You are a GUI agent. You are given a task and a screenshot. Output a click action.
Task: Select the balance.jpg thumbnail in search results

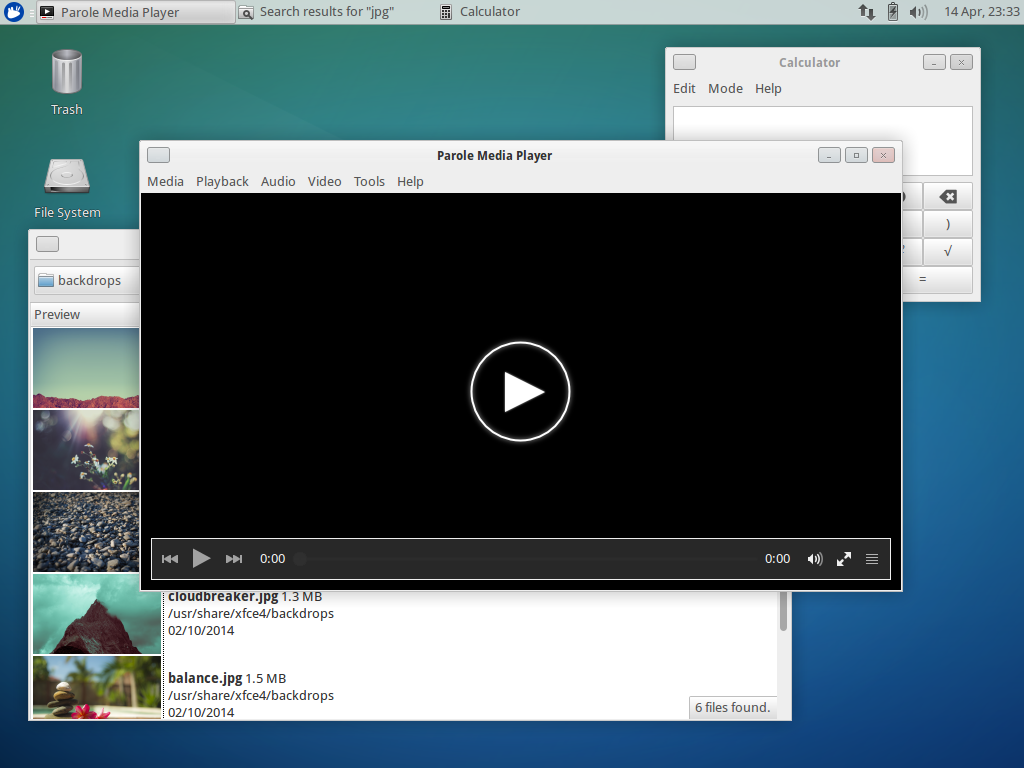click(97, 687)
